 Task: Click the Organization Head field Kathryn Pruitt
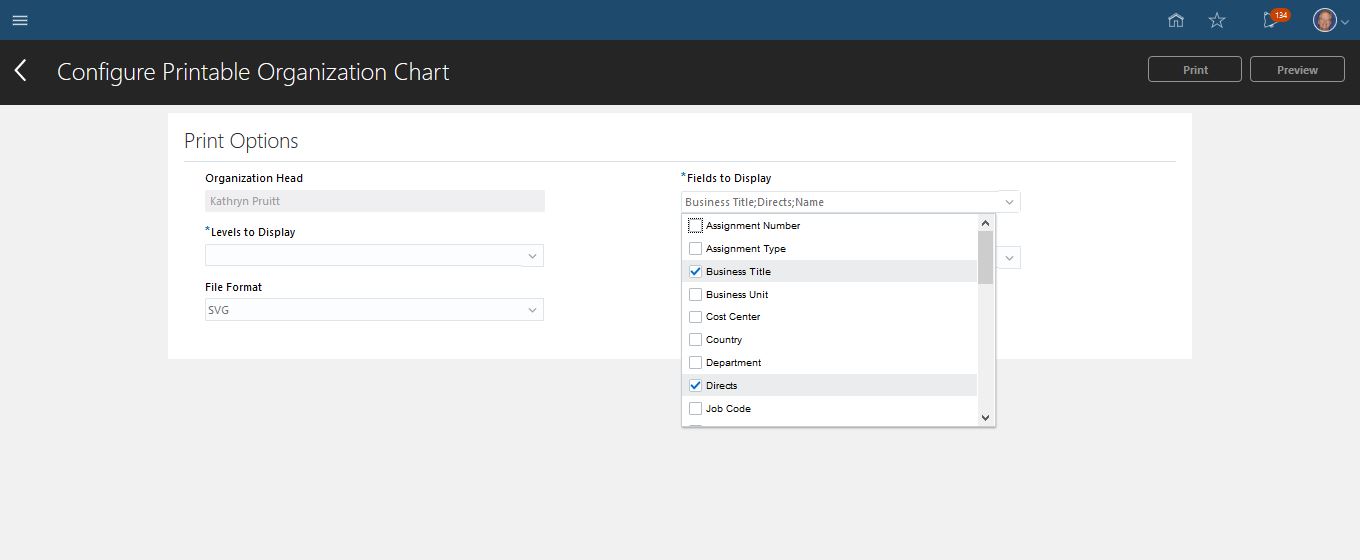[375, 201]
